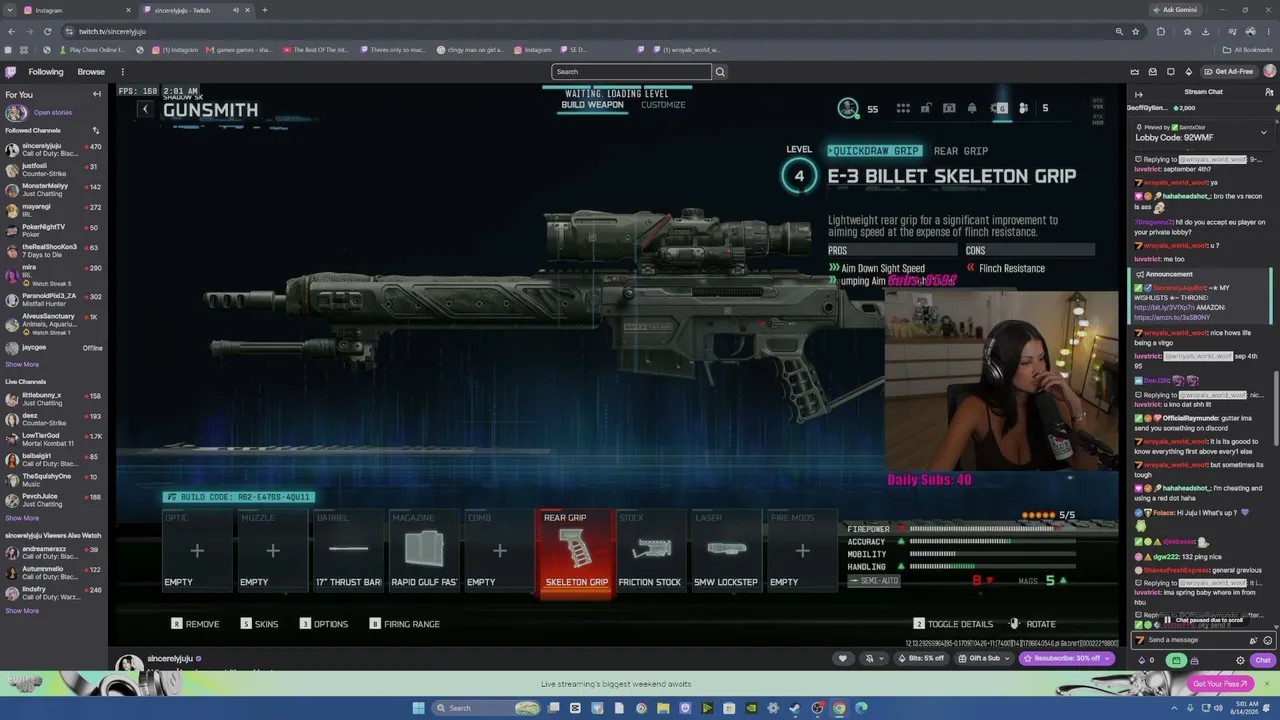Send message with the Chat button
The image size is (1280, 720).
[x=1263, y=660]
